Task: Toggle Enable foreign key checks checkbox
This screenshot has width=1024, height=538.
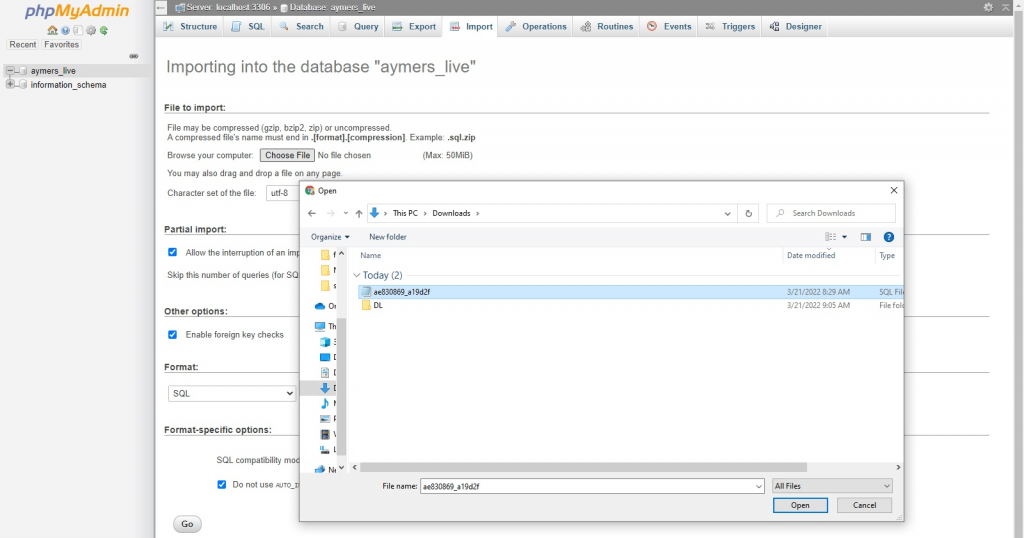Action: coord(173,335)
